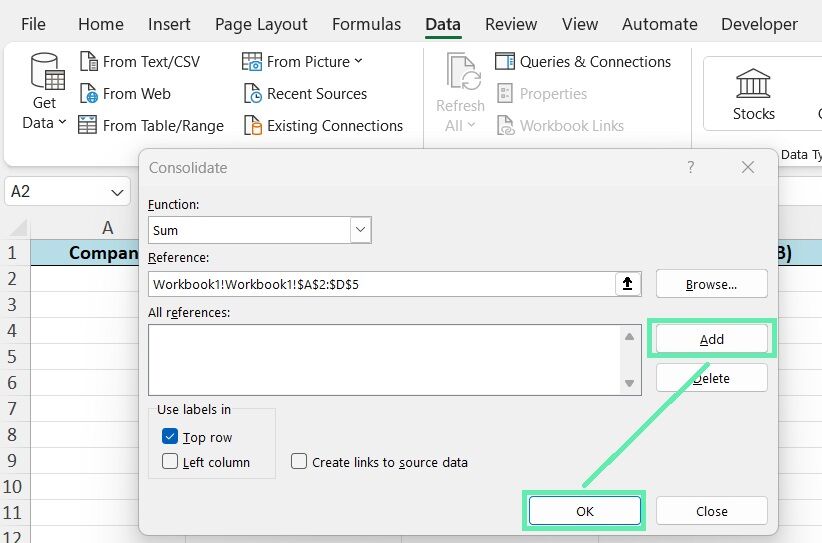Expand the Get Data dropdown arrow
Image resolution: width=822 pixels, height=543 pixels.
click(x=62, y=122)
